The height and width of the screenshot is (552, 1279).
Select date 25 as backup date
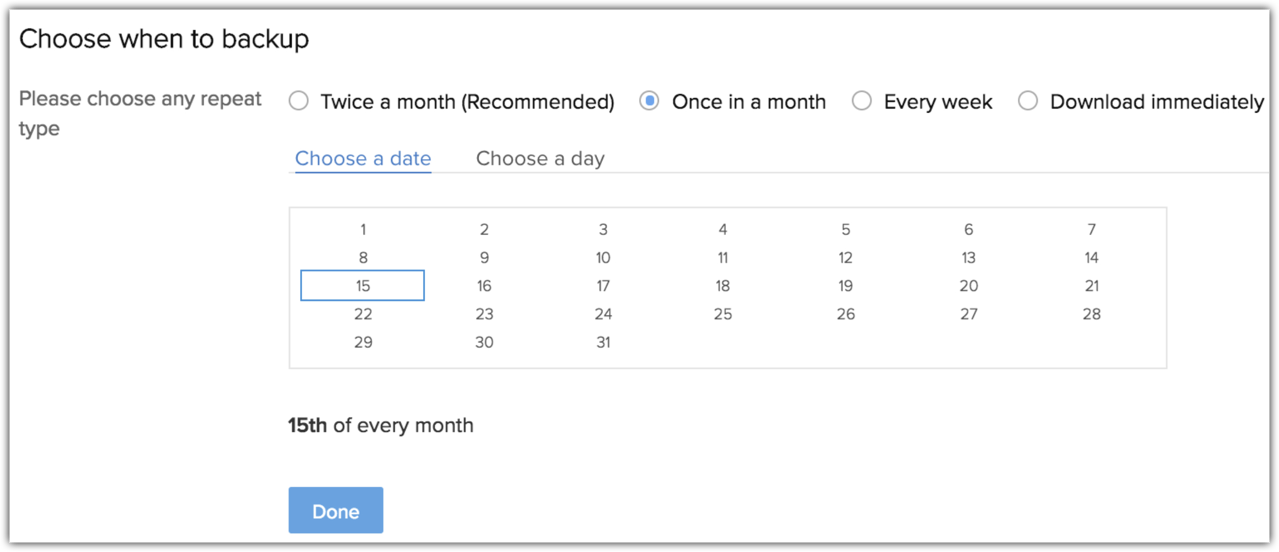723,314
